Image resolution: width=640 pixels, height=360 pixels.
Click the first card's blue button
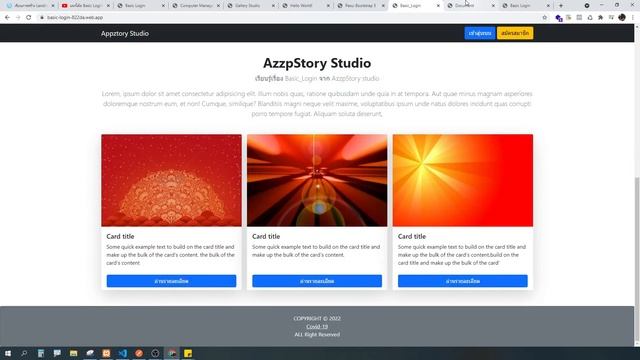171,281
